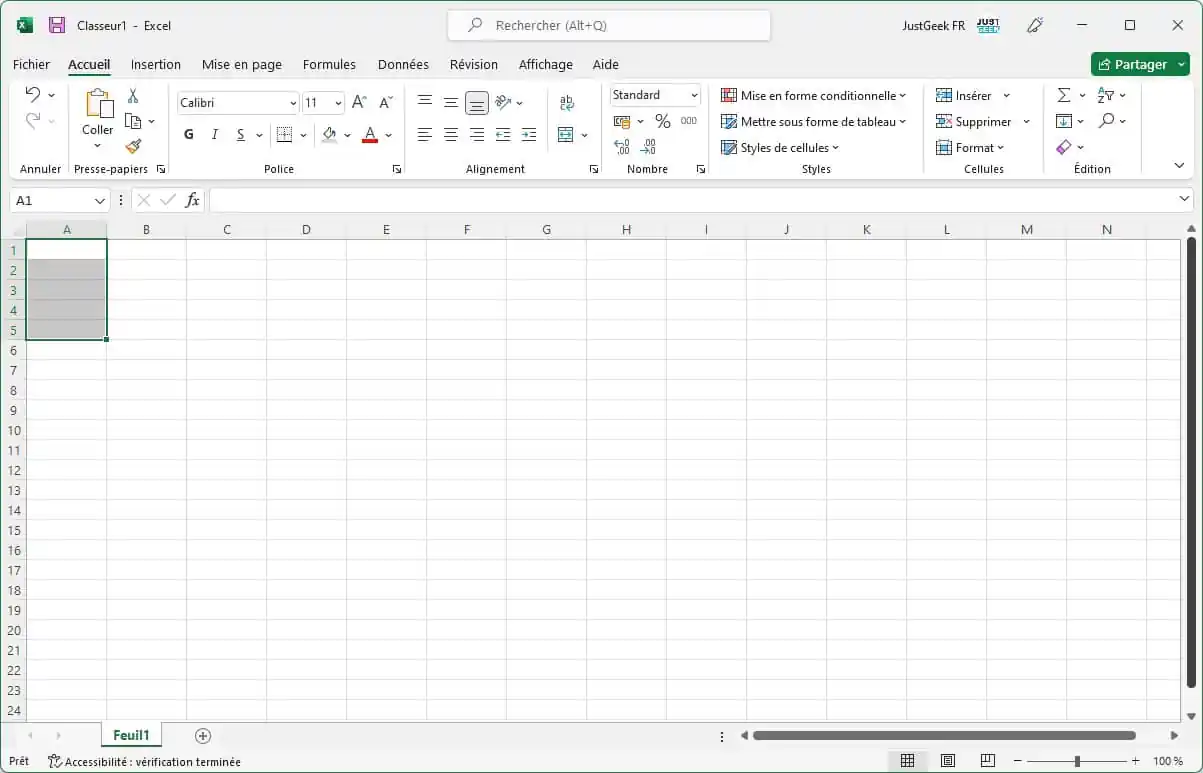Screen dimensions: 1203x773
Task: Decrease the font size
Action: (x=386, y=102)
